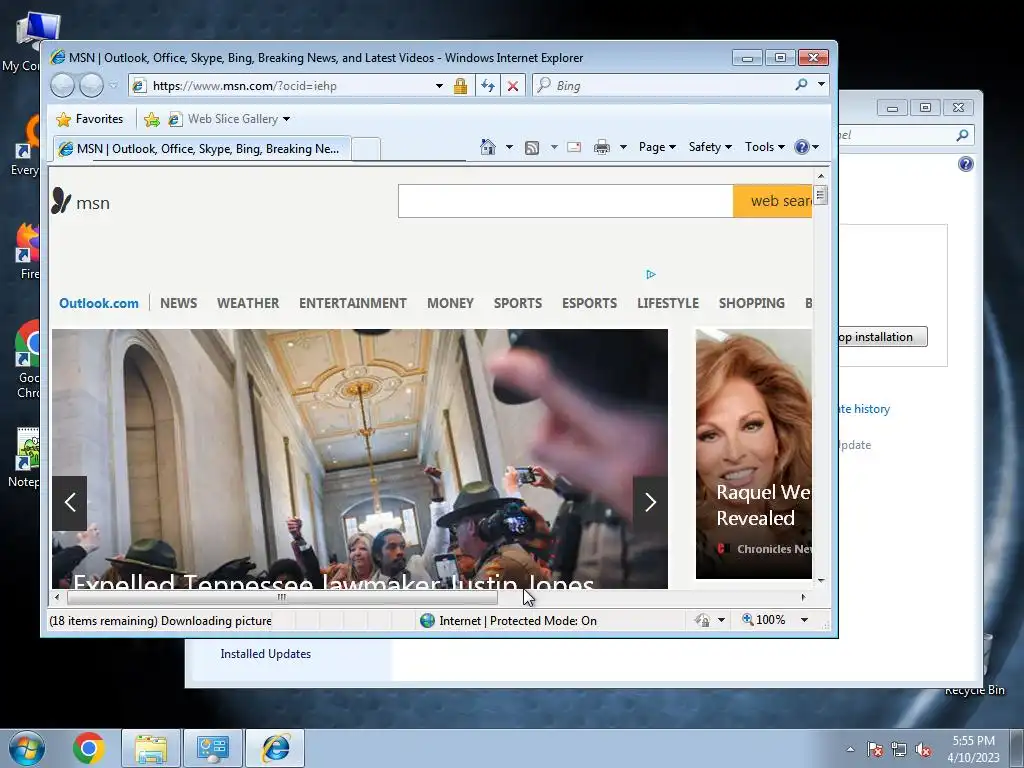1024x768 pixels.
Task: Open the Tools menu
Action: point(764,147)
